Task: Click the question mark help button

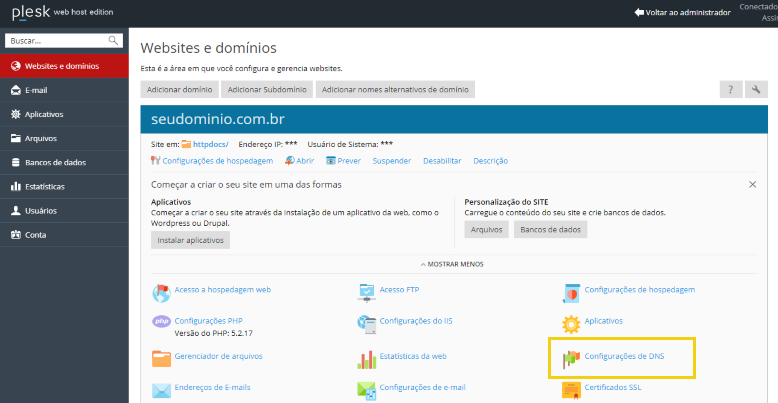Action: tap(731, 89)
